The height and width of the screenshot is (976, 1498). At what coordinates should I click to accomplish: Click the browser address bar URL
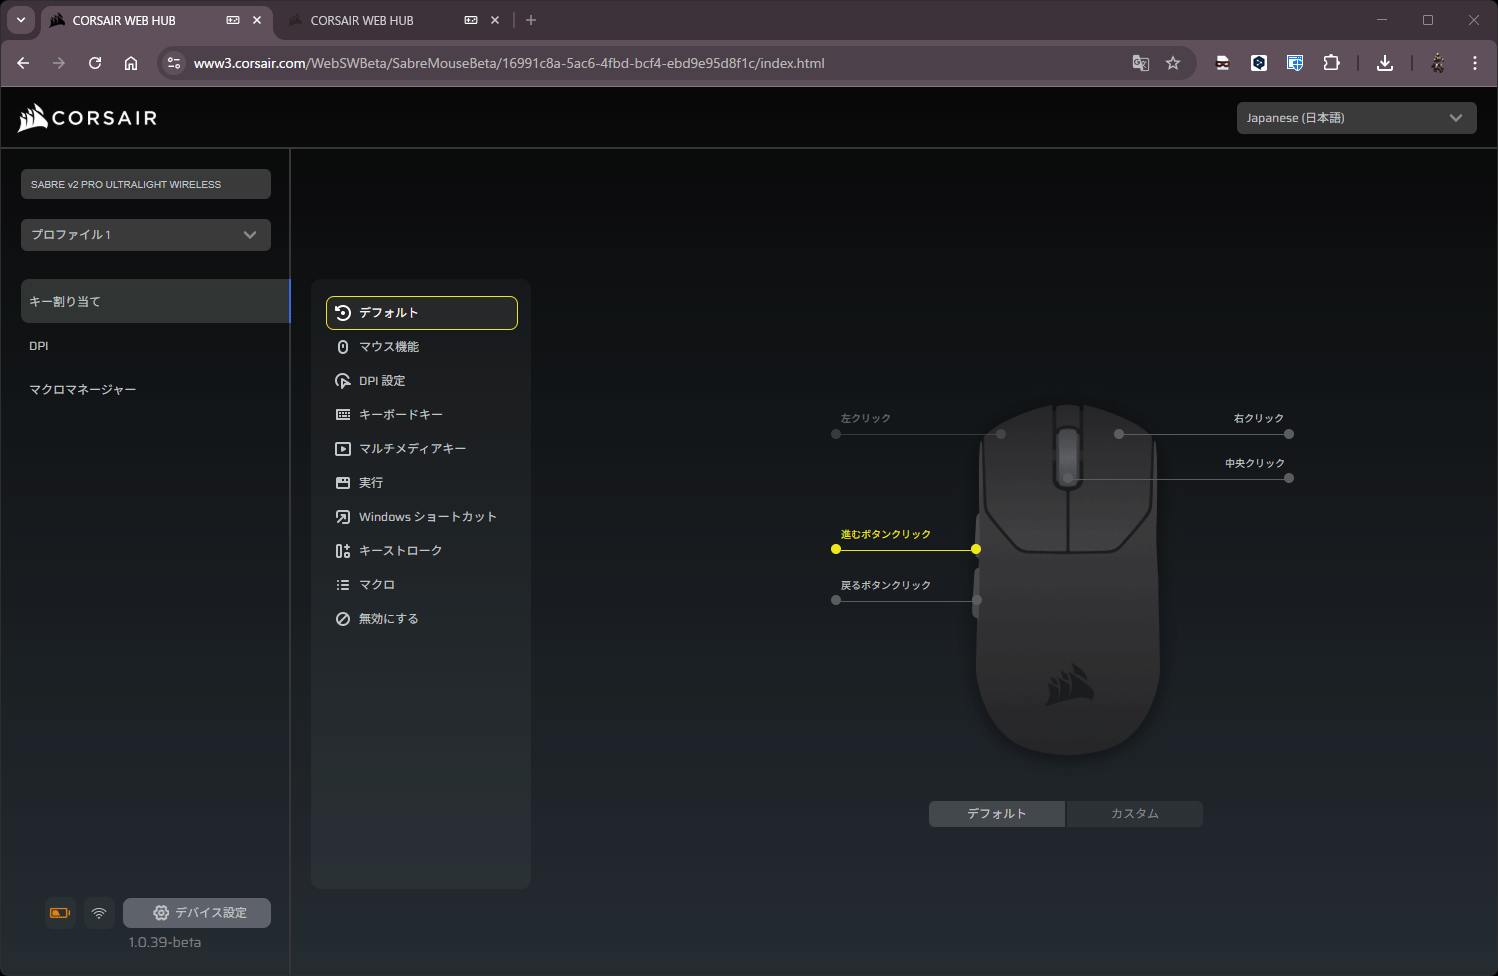coord(508,63)
